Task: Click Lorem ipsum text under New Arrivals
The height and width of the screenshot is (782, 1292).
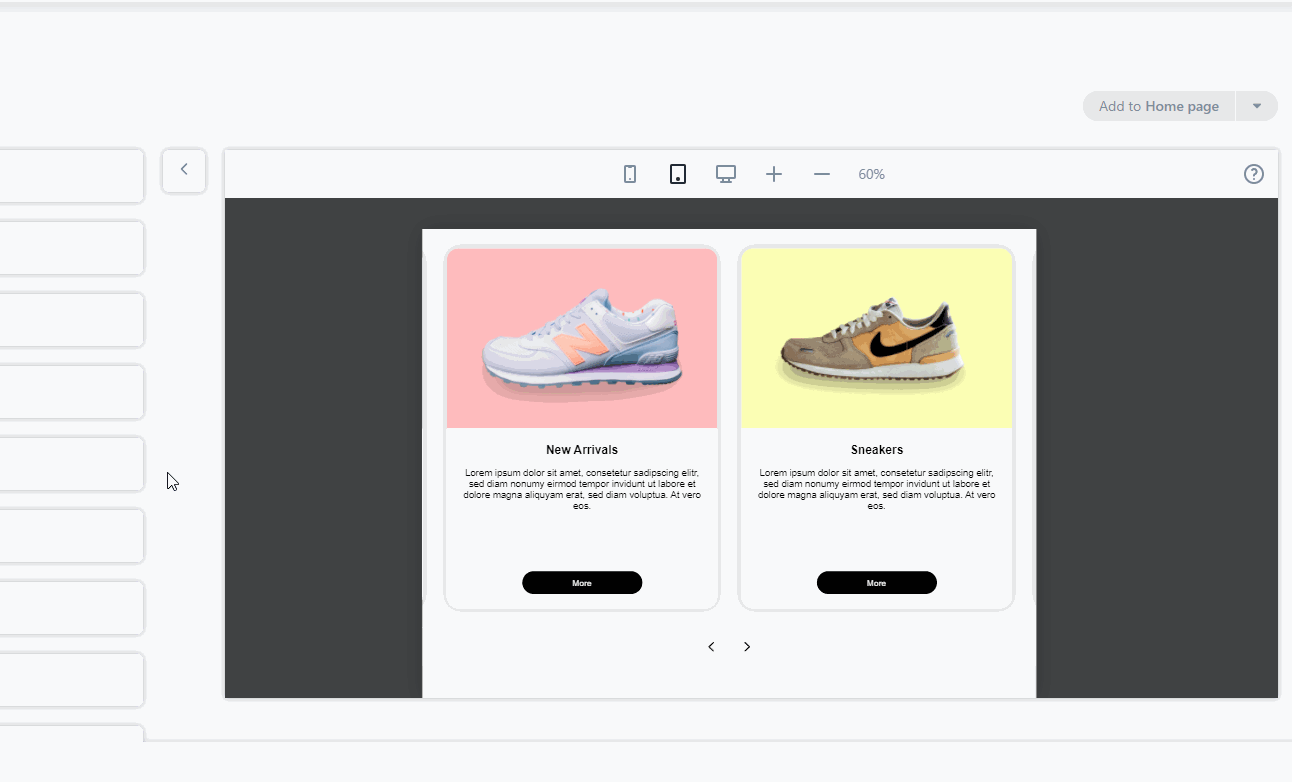Action: [x=582, y=489]
